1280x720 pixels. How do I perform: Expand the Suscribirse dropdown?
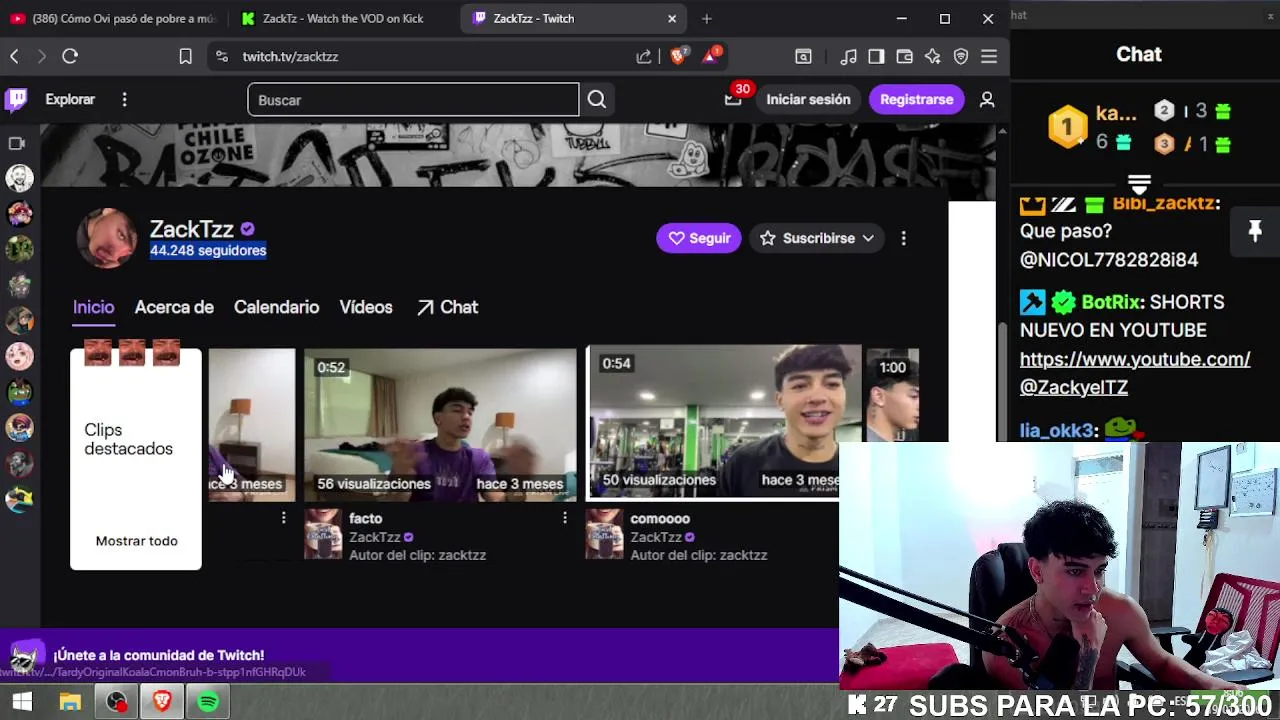(x=817, y=238)
